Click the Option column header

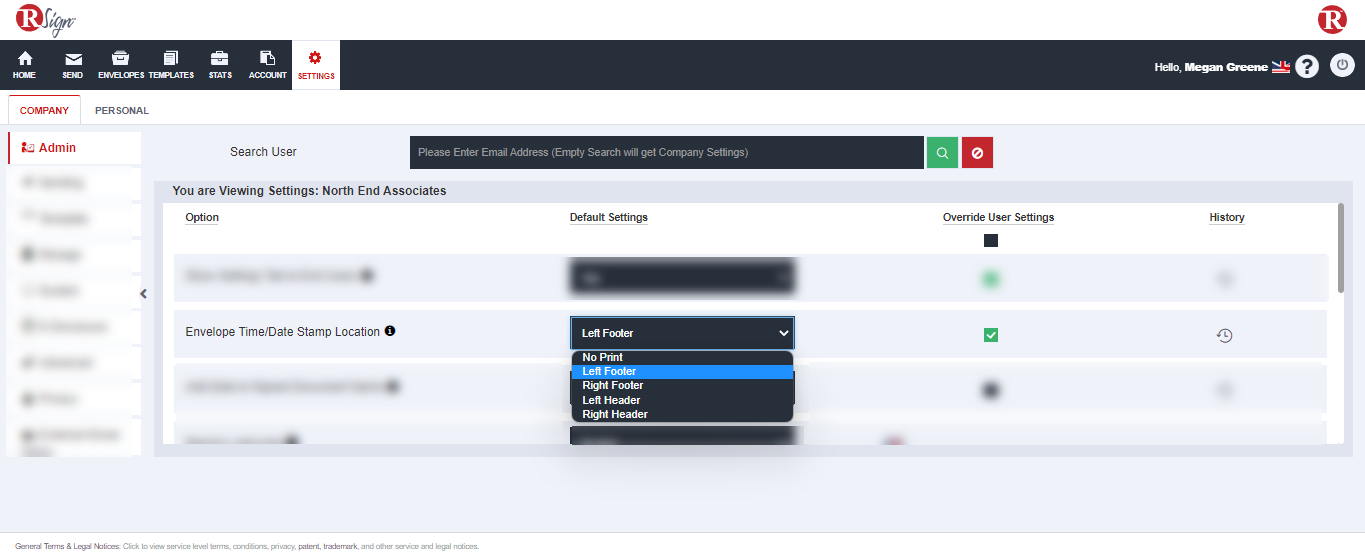pos(202,217)
